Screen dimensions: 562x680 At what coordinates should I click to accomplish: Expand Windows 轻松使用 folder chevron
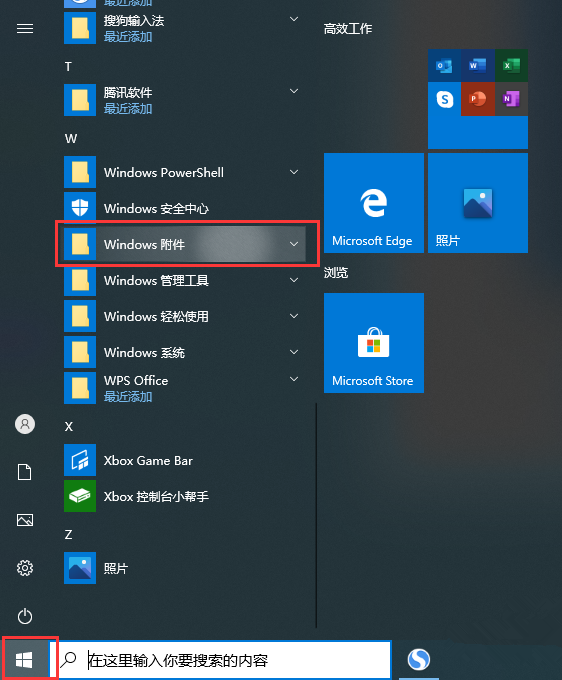click(x=294, y=316)
